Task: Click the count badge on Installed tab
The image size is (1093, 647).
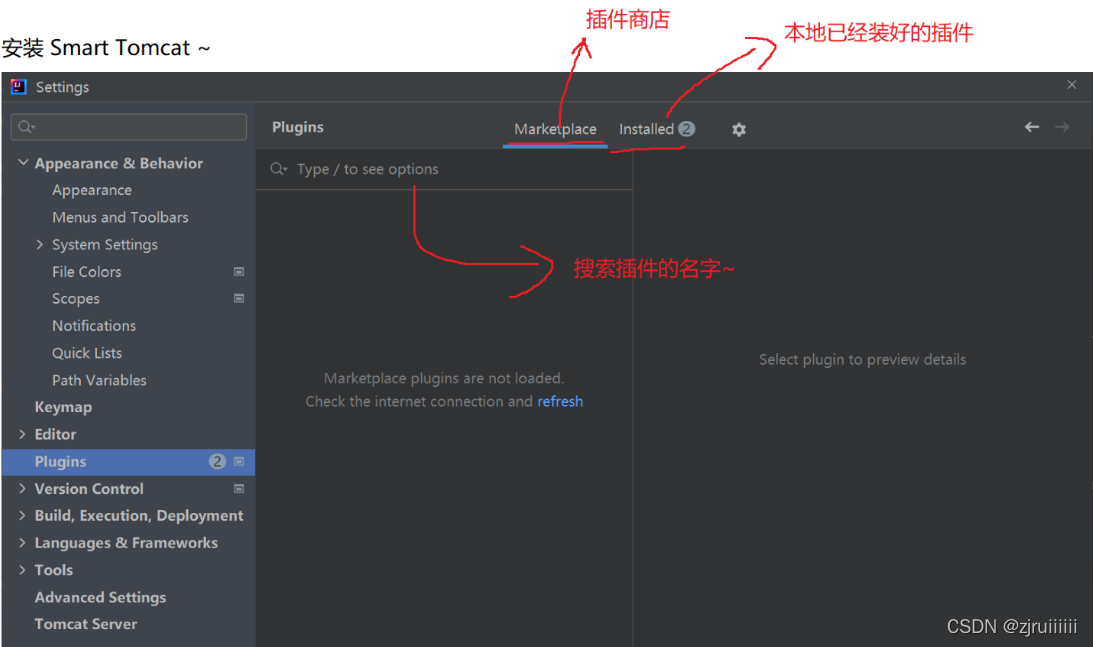Action: 687,129
